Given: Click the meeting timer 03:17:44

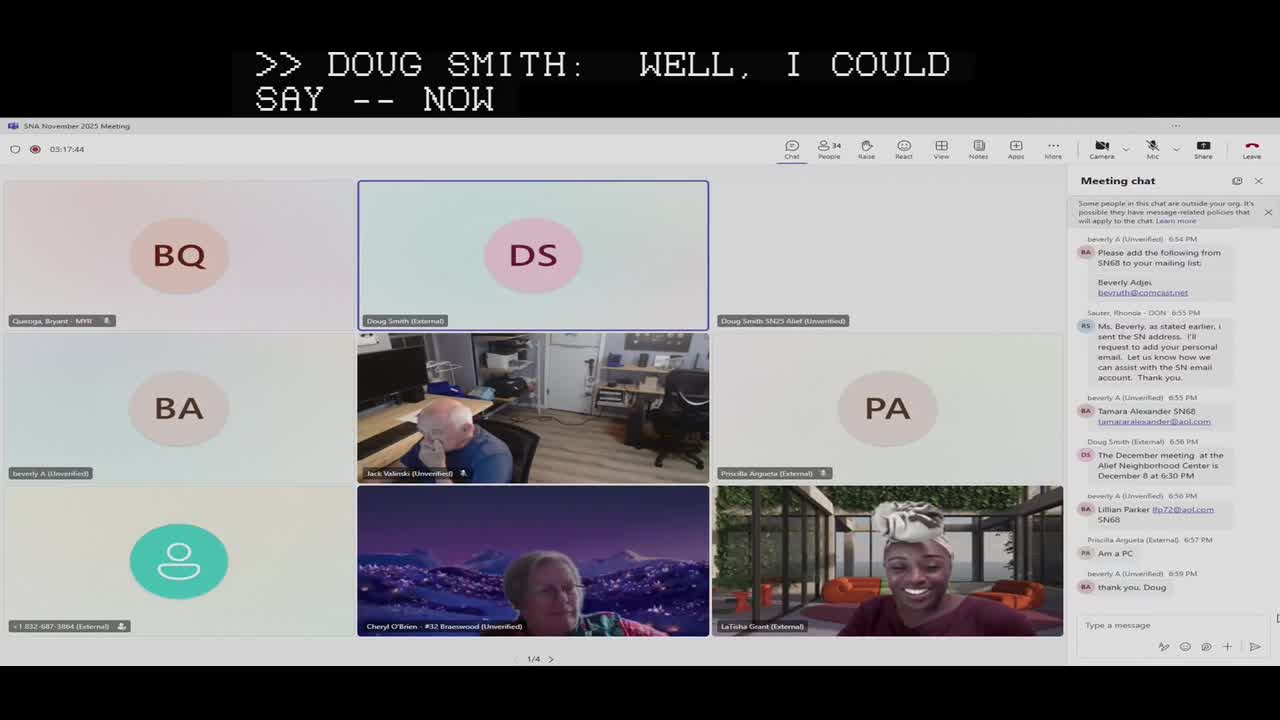Looking at the screenshot, I should (x=67, y=149).
